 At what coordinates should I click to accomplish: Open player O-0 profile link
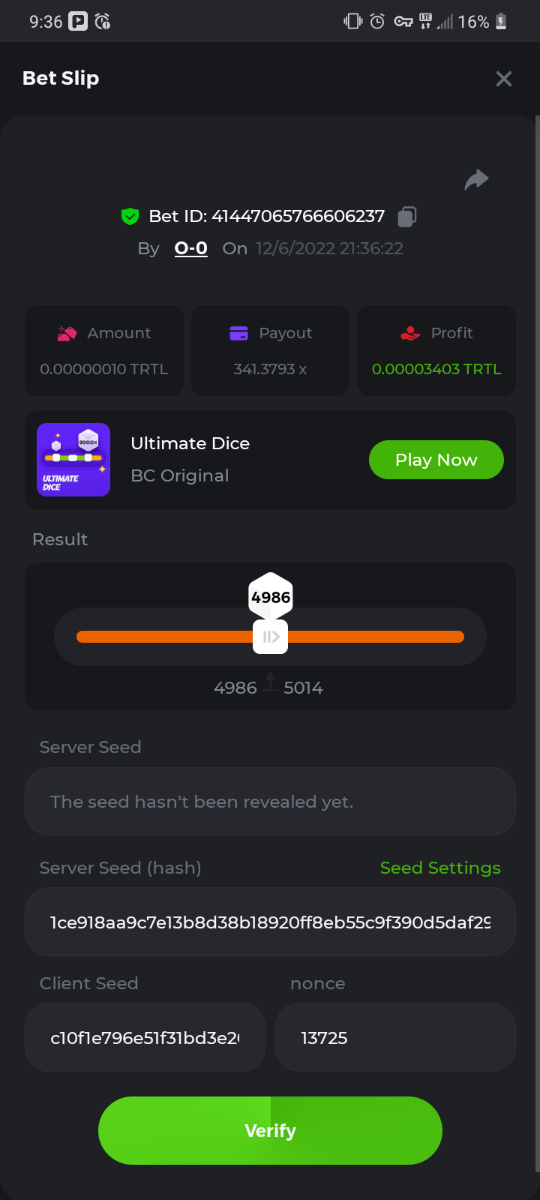[x=191, y=248]
